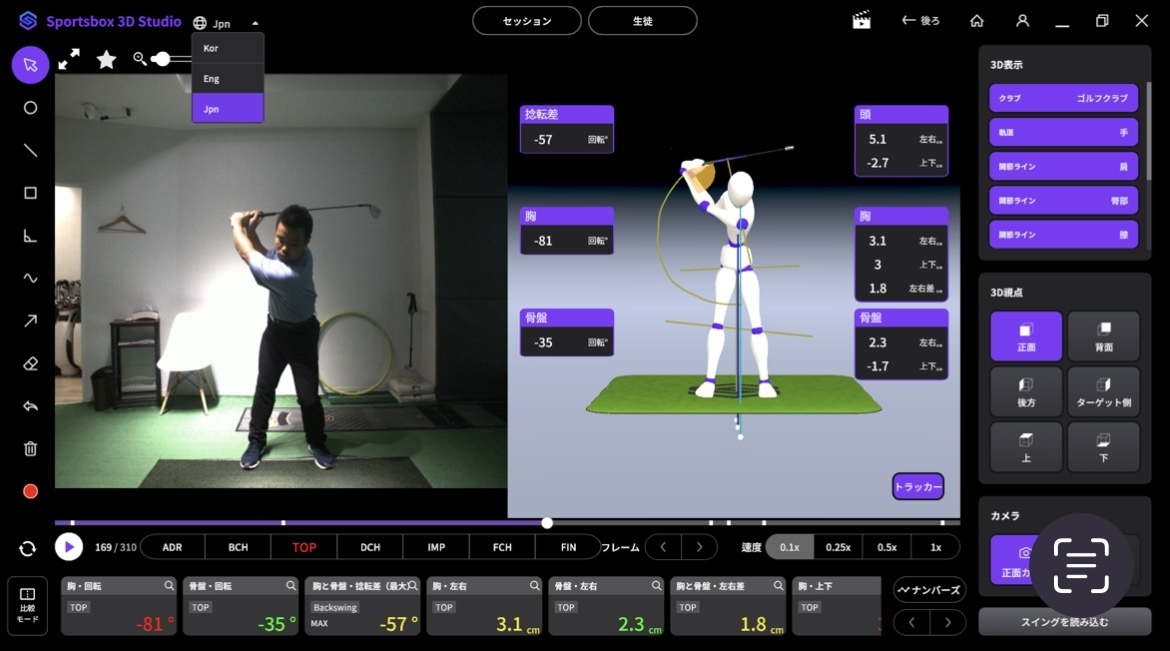Mark swing with the star favorite icon

pyautogui.click(x=106, y=60)
